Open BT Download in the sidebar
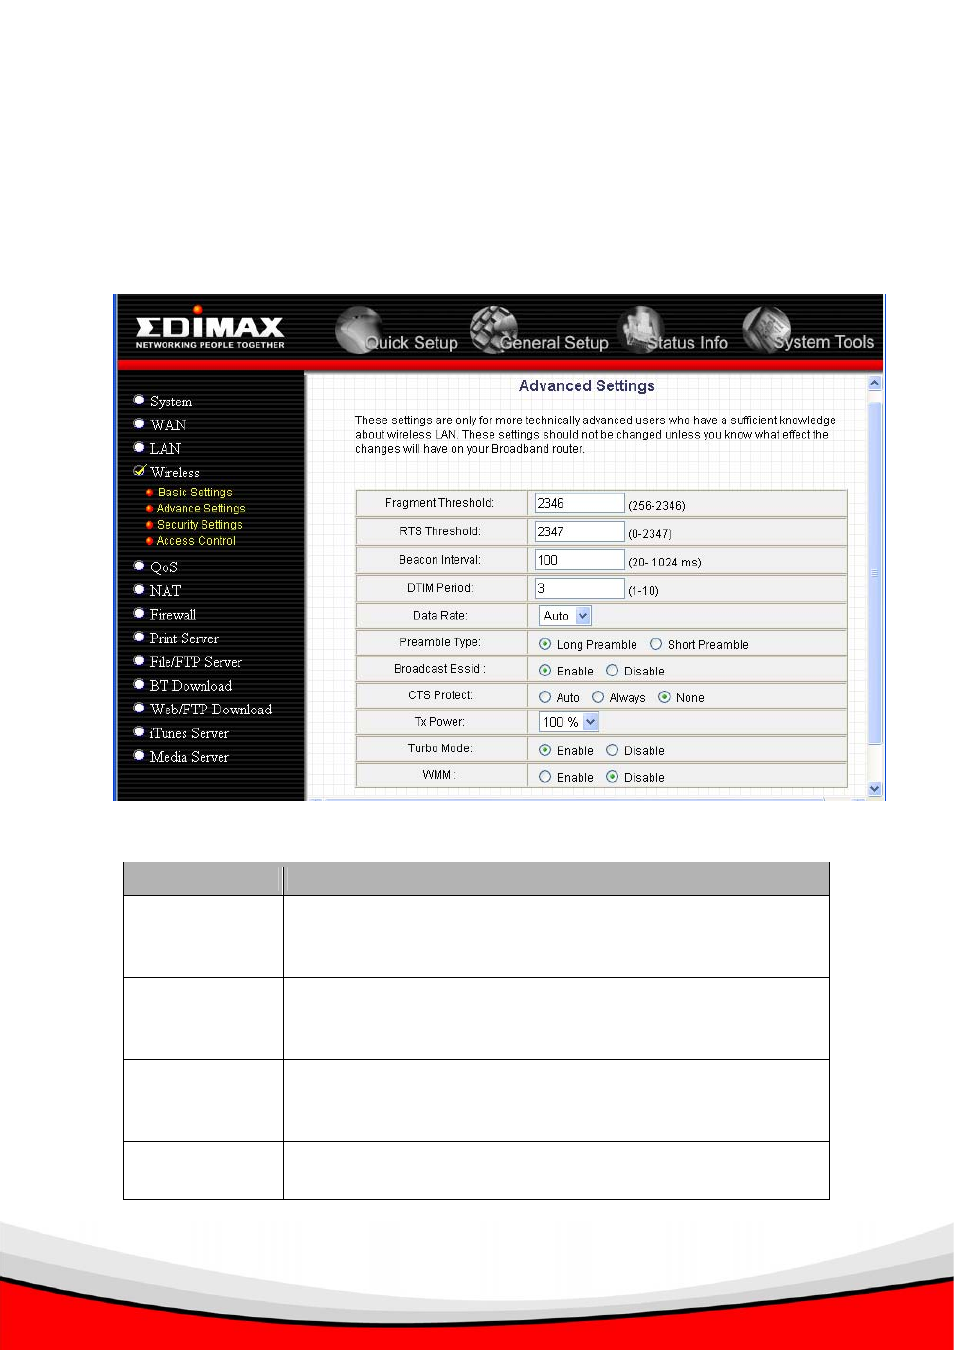This screenshot has width=954, height=1350. click(x=191, y=686)
